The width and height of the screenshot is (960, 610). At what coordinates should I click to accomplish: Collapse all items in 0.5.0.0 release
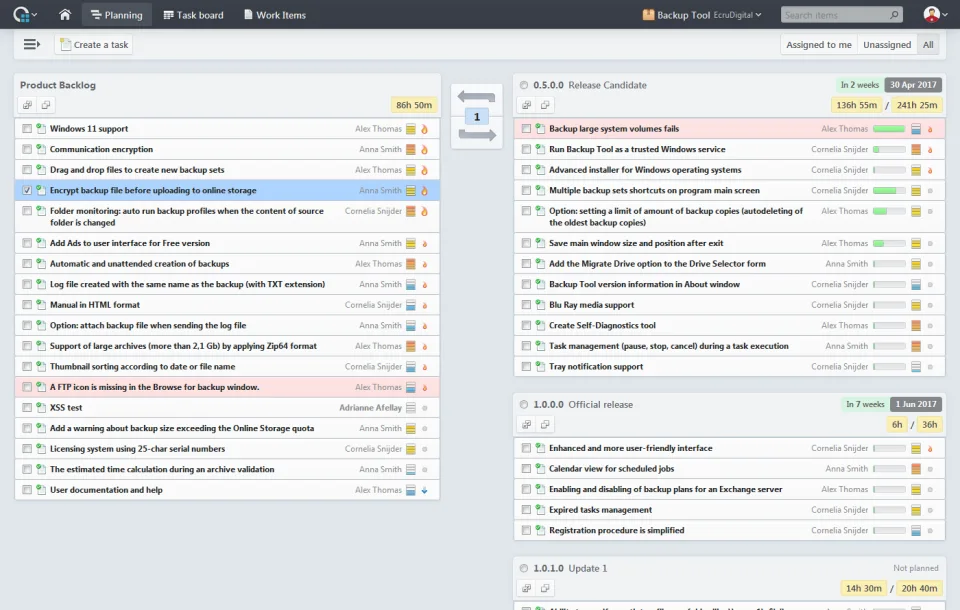[x=545, y=105]
